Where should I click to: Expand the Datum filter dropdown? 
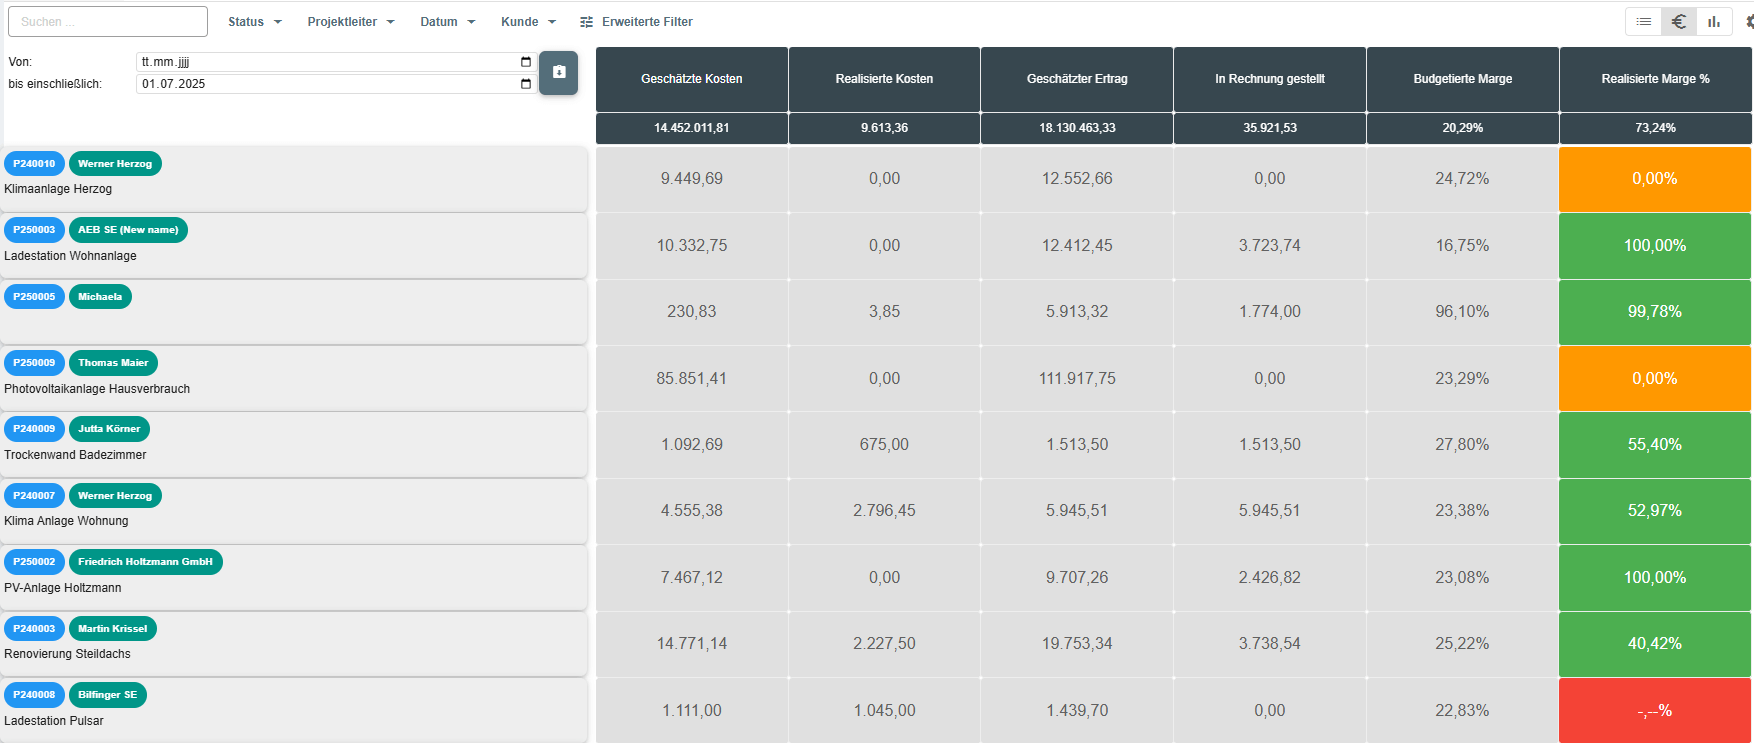coord(447,22)
